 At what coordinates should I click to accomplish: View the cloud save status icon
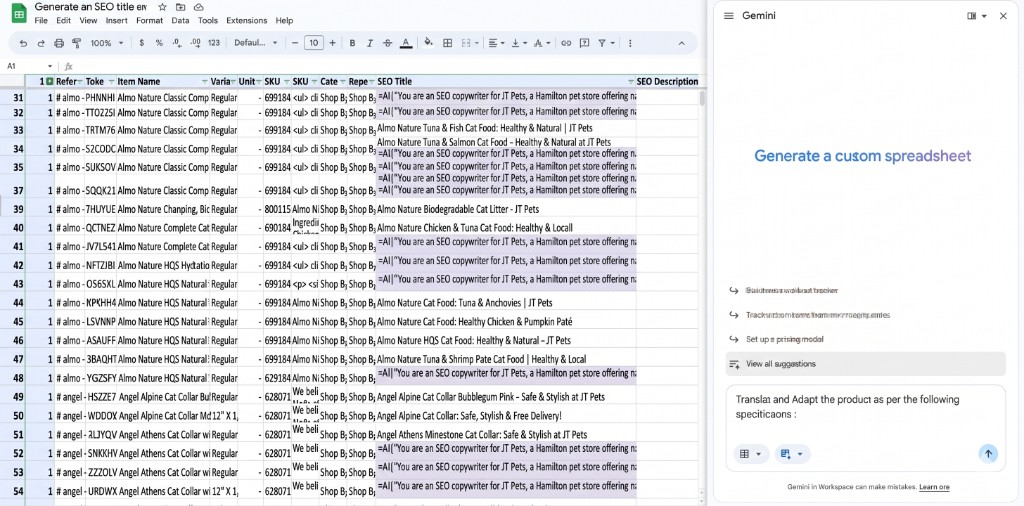pyautogui.click(x=199, y=7)
